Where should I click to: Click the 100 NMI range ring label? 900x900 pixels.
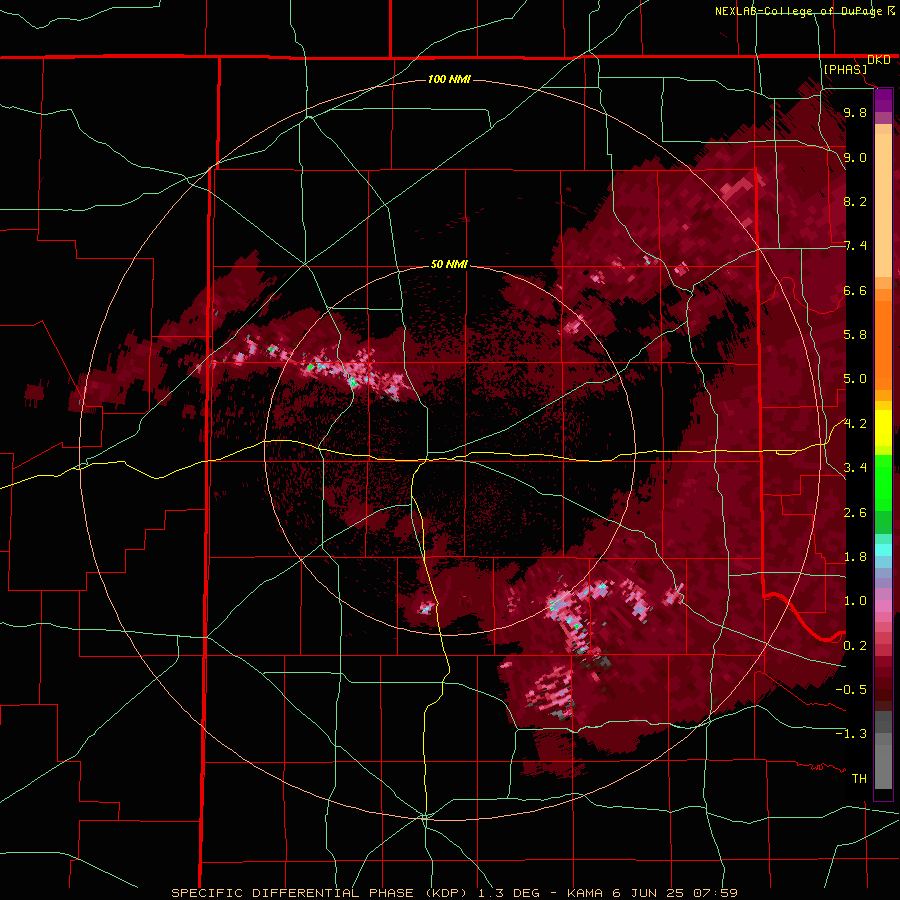pos(449,79)
